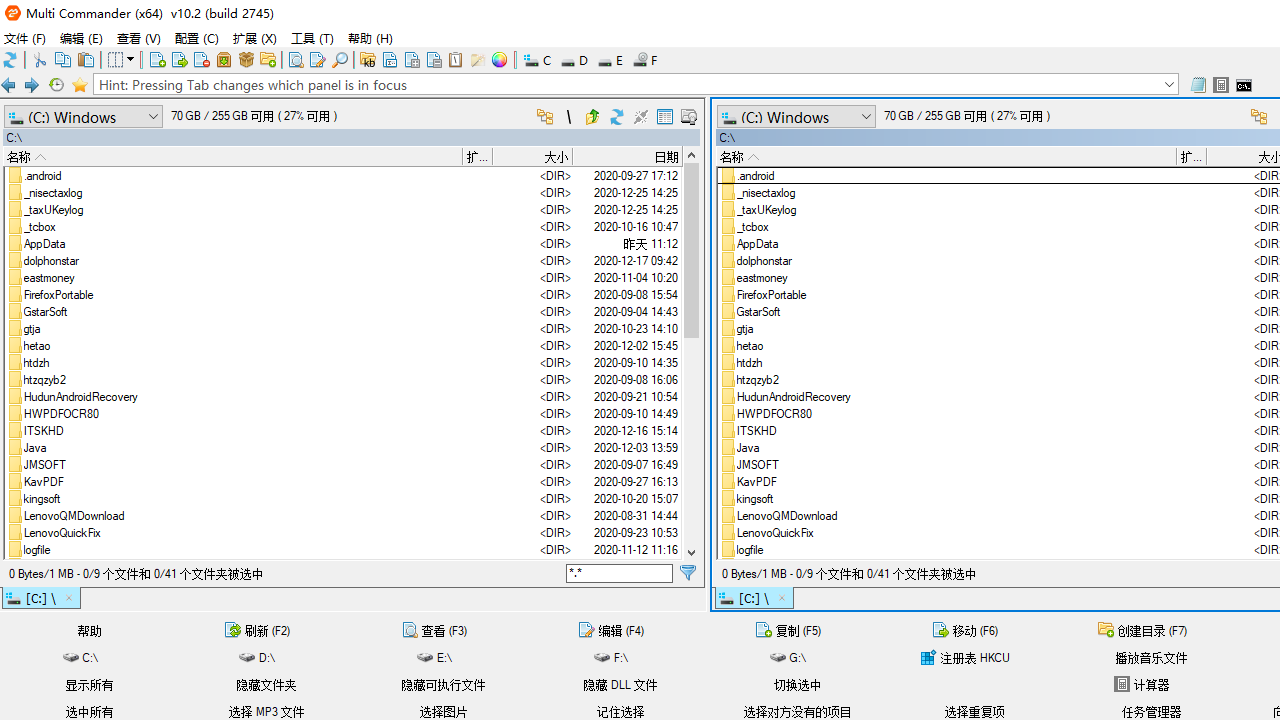
Task: Refresh the right panel with blue arrows icon
Action: (616, 116)
